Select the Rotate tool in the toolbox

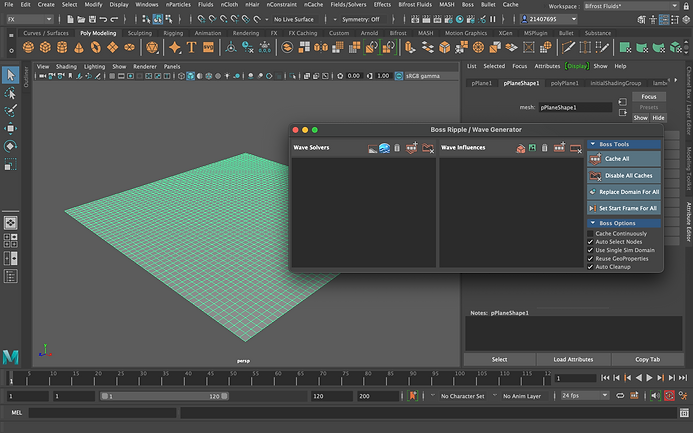click(x=10, y=146)
